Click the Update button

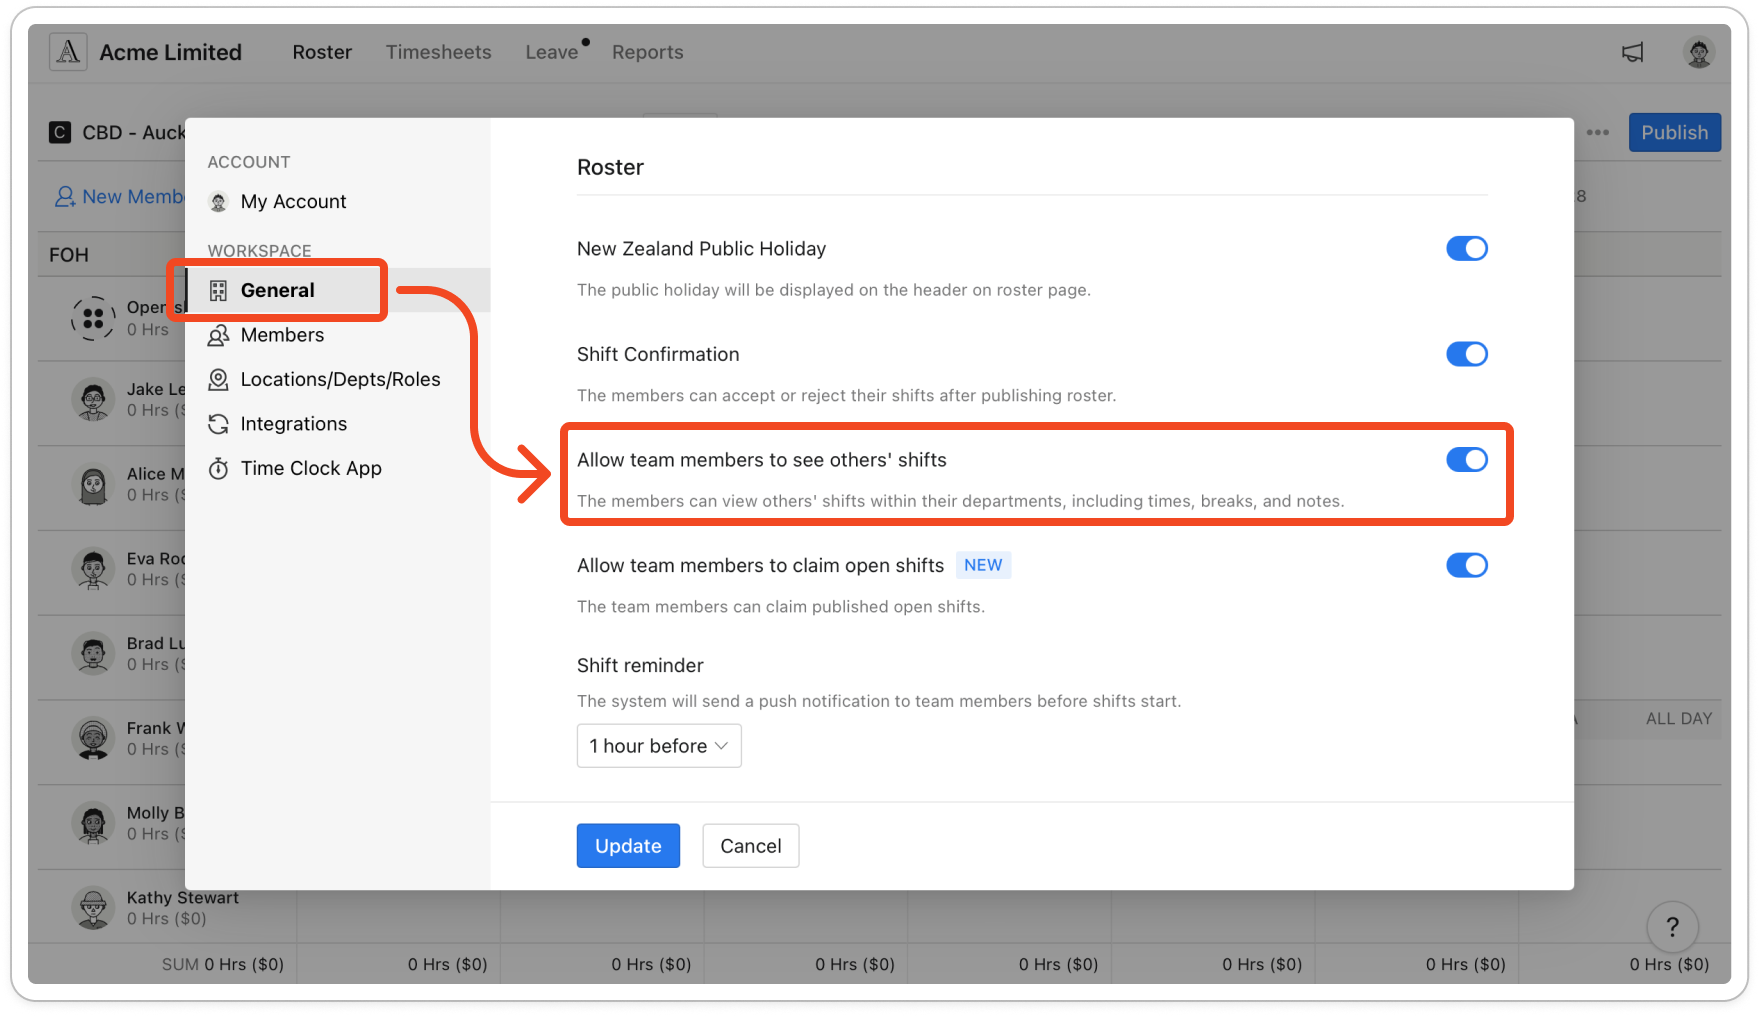point(628,846)
